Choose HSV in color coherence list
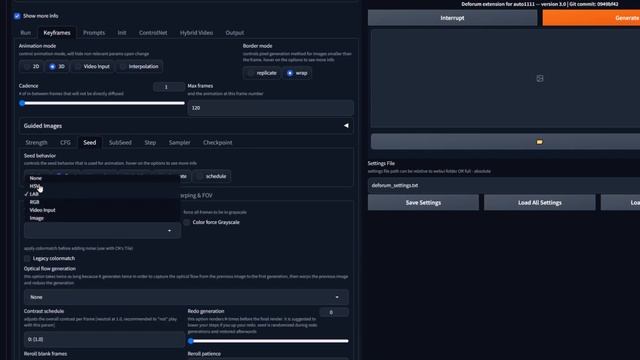Screen dimensions: 640x360 pyautogui.click(x=102, y=186)
